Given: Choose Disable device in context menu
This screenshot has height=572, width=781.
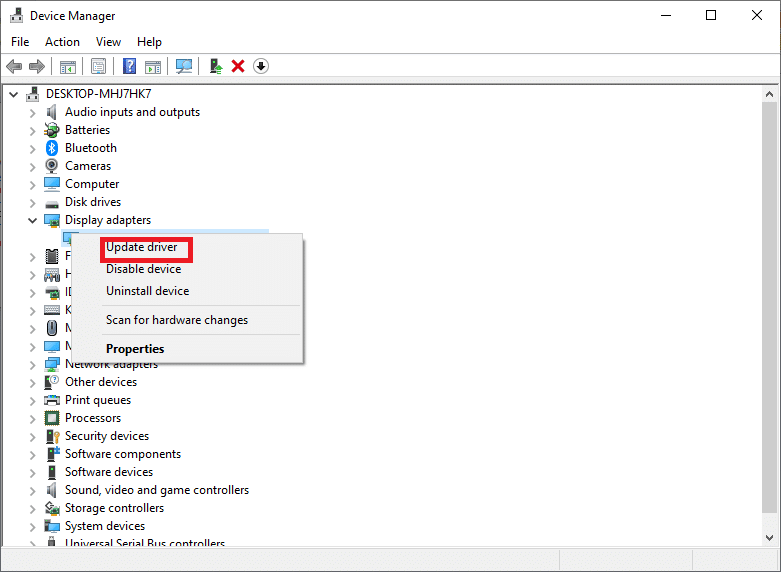Looking at the screenshot, I should tap(144, 269).
